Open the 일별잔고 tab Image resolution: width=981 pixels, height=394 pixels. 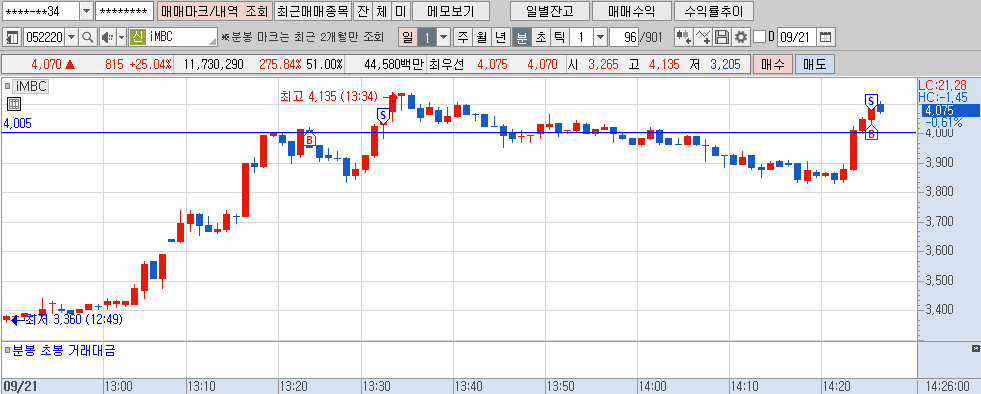(x=550, y=11)
